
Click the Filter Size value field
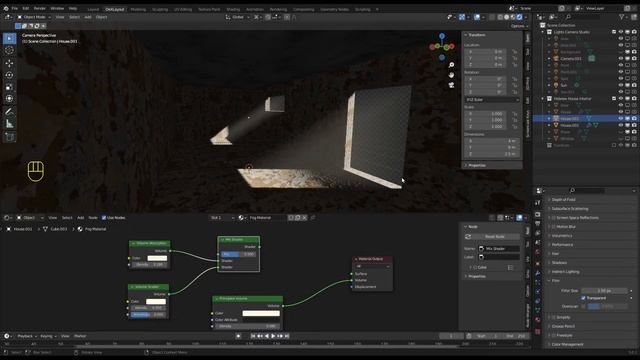[604, 291]
